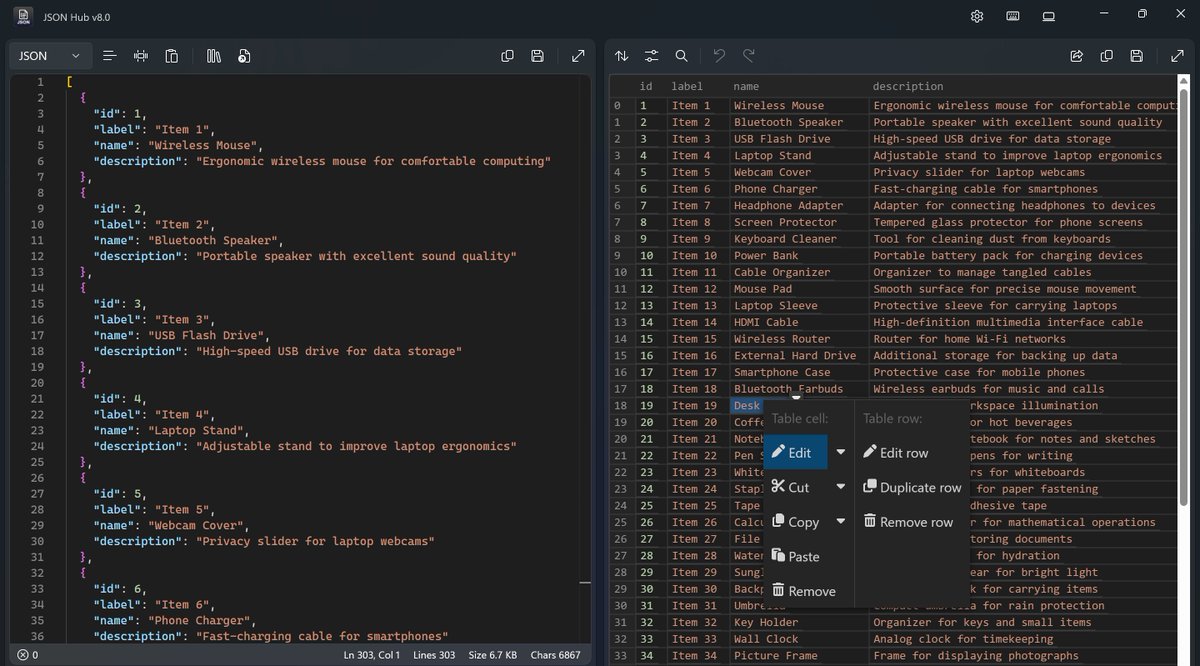Click the "Webcam Cover" string in code editor
The width and height of the screenshot is (1200, 666).
point(198,525)
